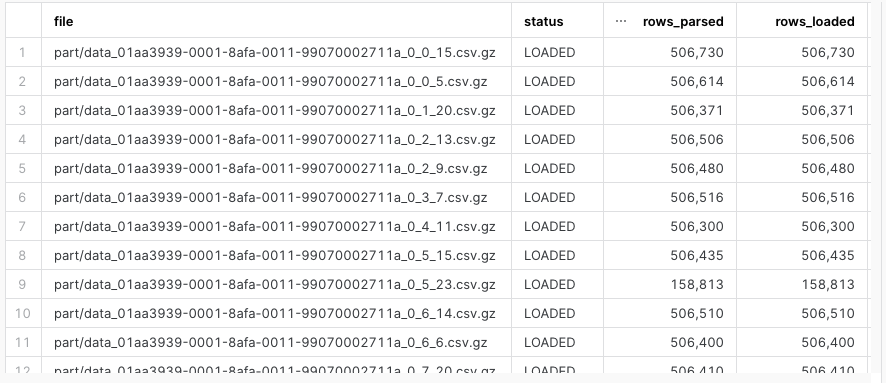The height and width of the screenshot is (383, 886).
Task: Select row number 11
Action: tap(23, 342)
